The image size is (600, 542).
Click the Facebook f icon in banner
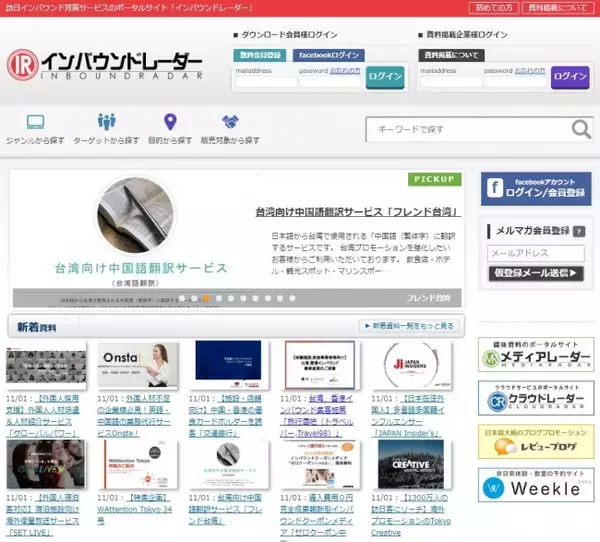(494, 188)
